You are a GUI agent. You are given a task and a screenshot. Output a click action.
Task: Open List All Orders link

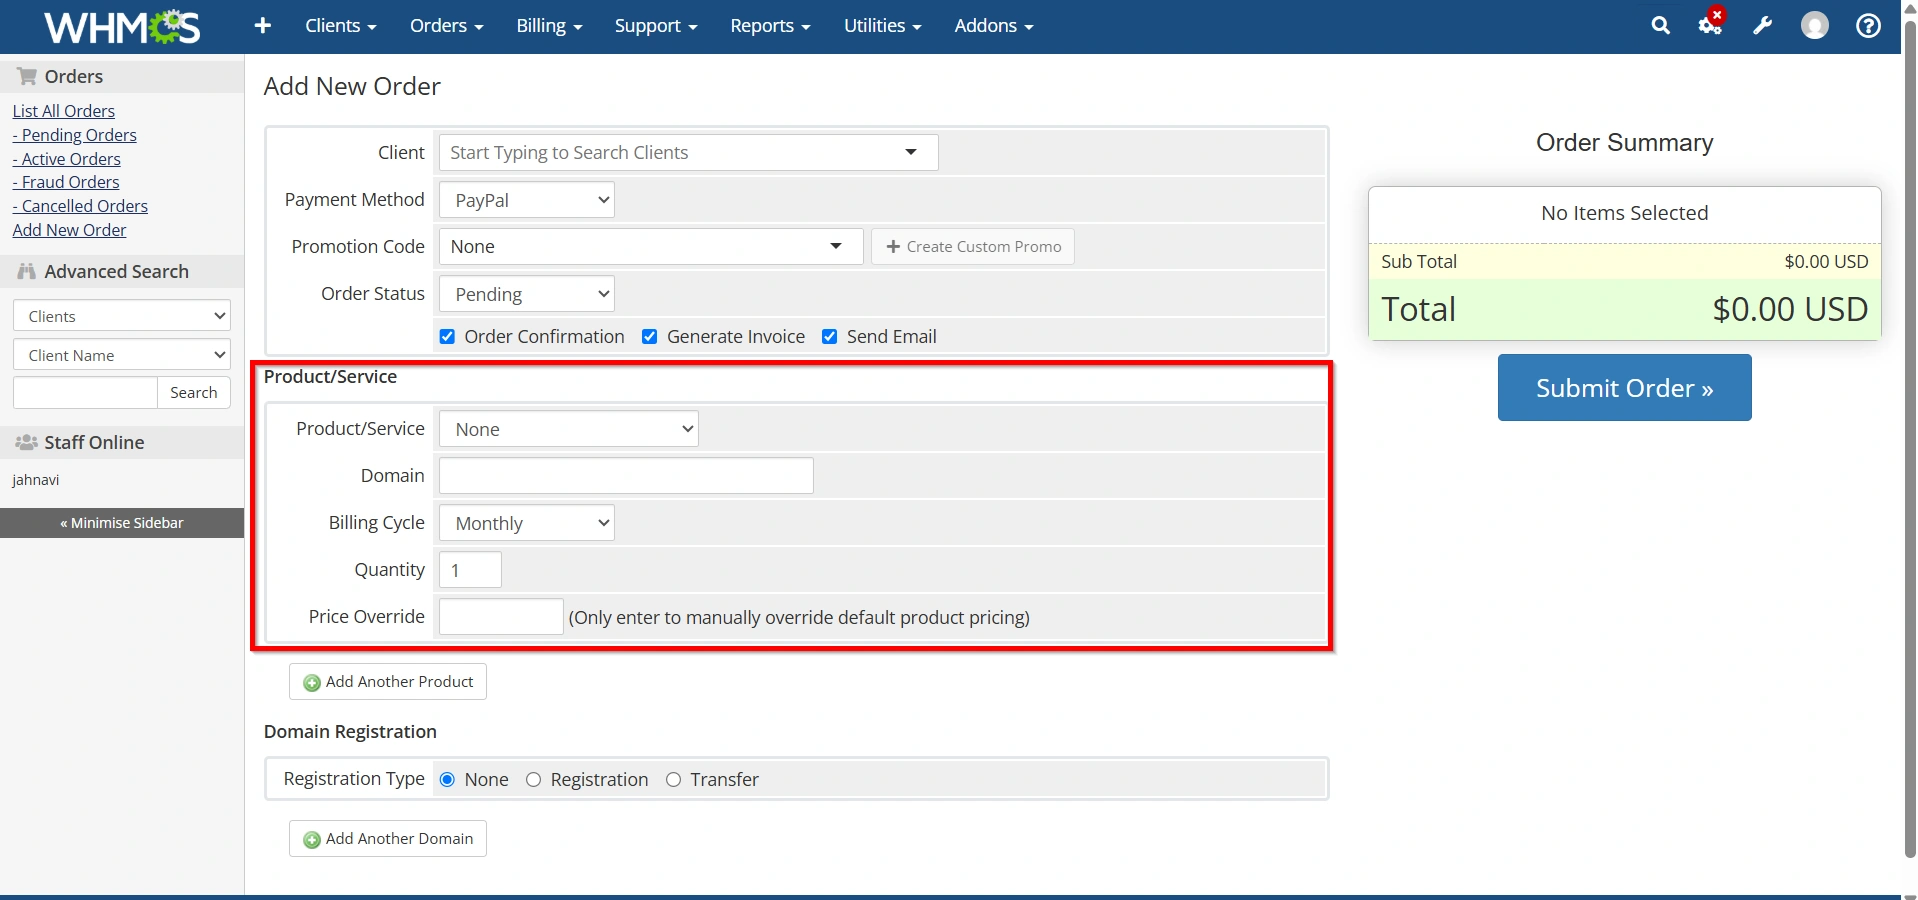tap(64, 111)
